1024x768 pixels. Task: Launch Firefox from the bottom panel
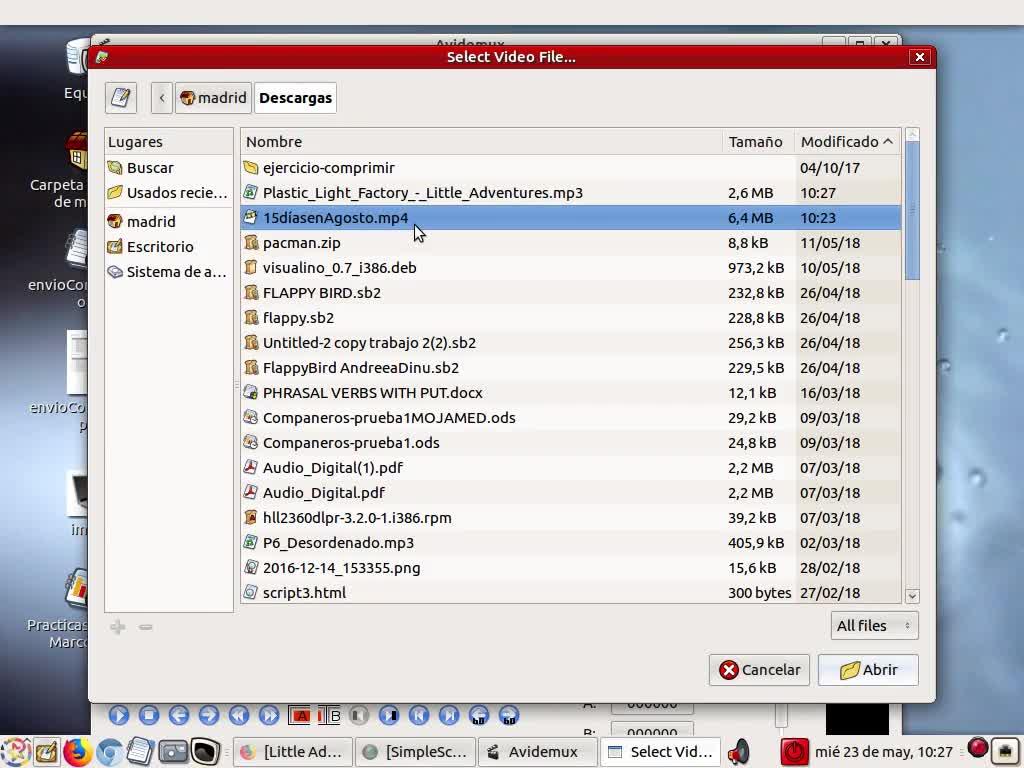78,751
